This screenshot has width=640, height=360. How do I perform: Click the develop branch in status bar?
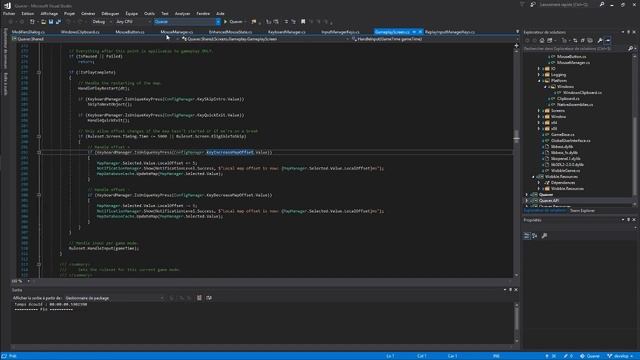click(x=620, y=356)
